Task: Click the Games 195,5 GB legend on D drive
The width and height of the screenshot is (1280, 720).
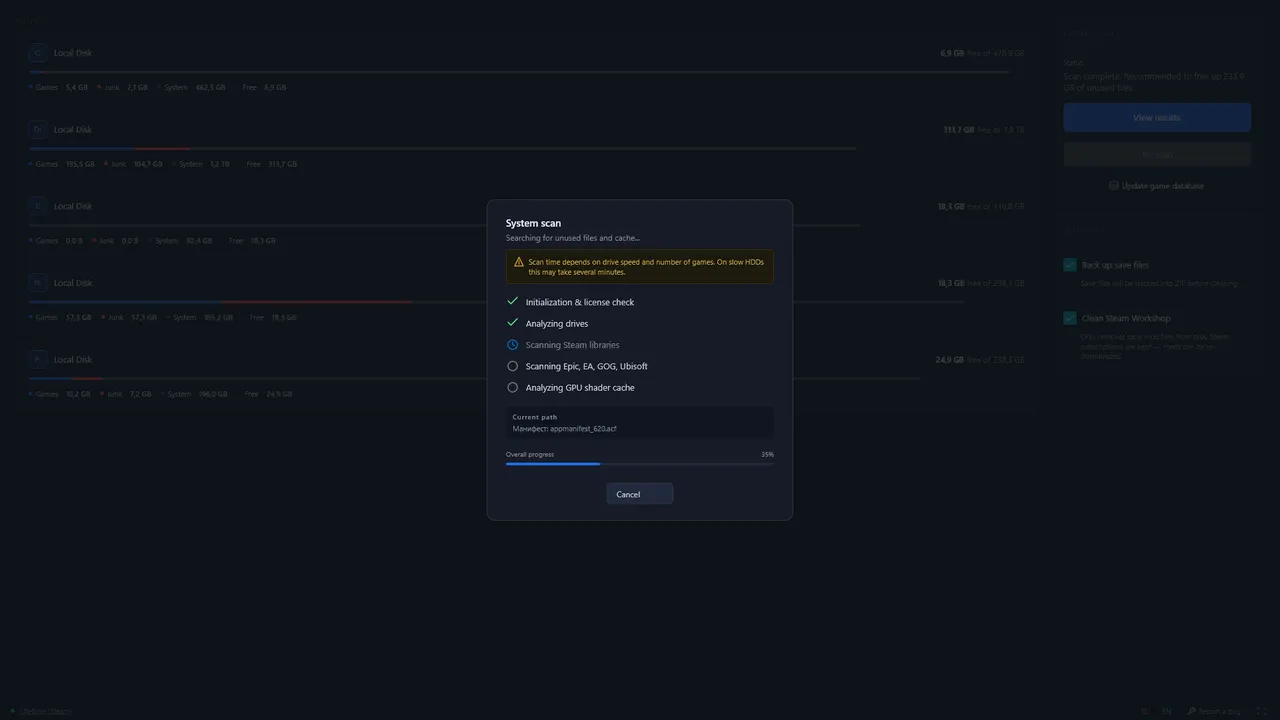Action: tap(62, 164)
